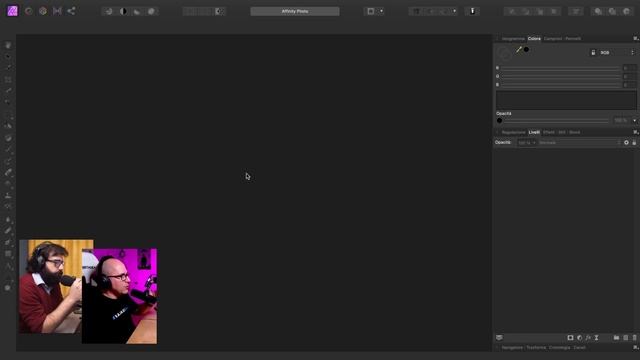640x360 pixels.
Task: Switch to the Effetti tab
Action: (549, 132)
